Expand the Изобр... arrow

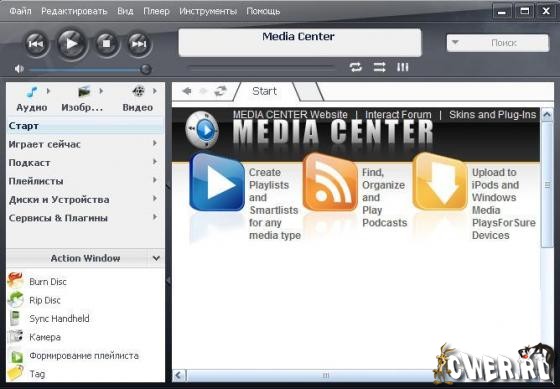[101, 91]
